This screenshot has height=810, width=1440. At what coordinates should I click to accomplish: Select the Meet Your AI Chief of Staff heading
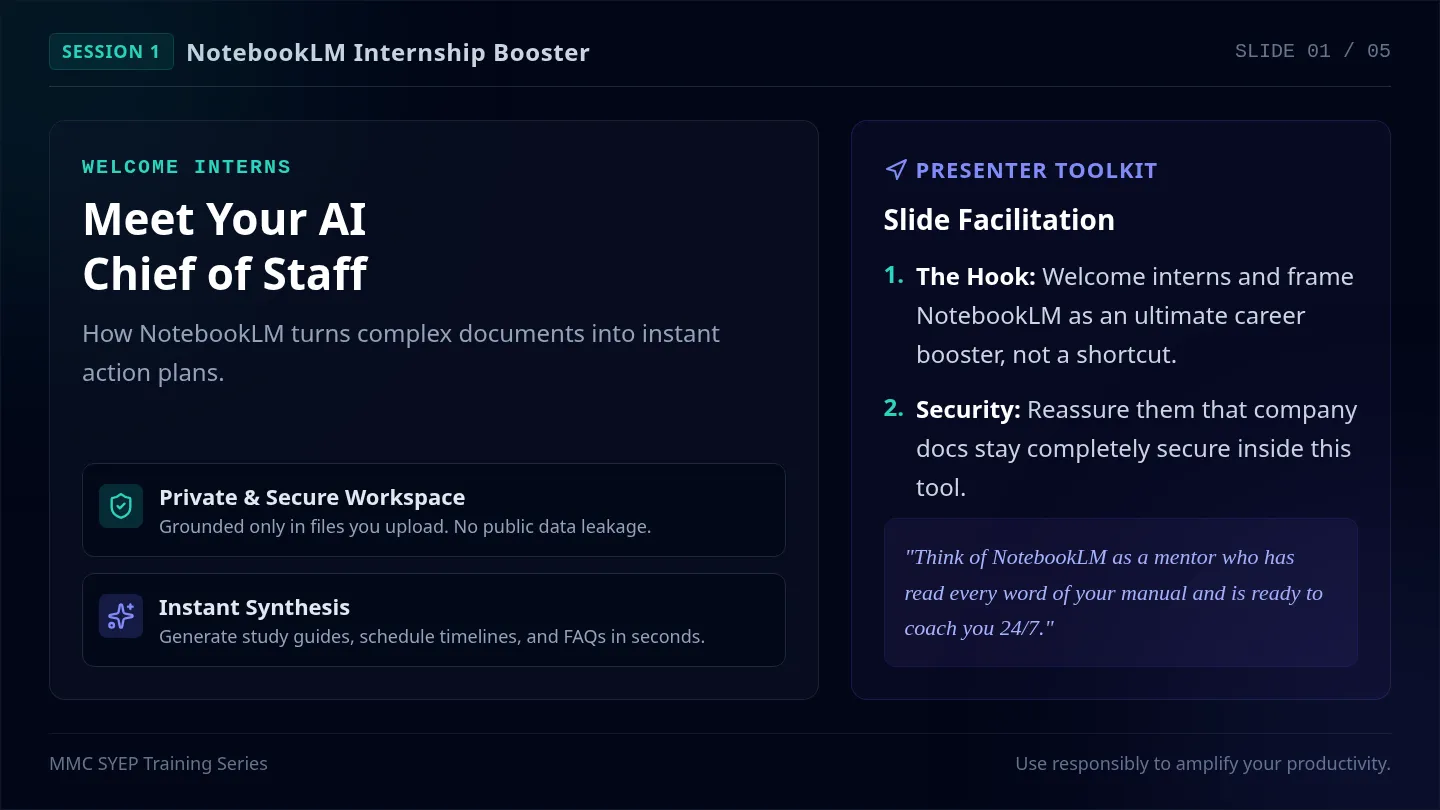(x=225, y=246)
